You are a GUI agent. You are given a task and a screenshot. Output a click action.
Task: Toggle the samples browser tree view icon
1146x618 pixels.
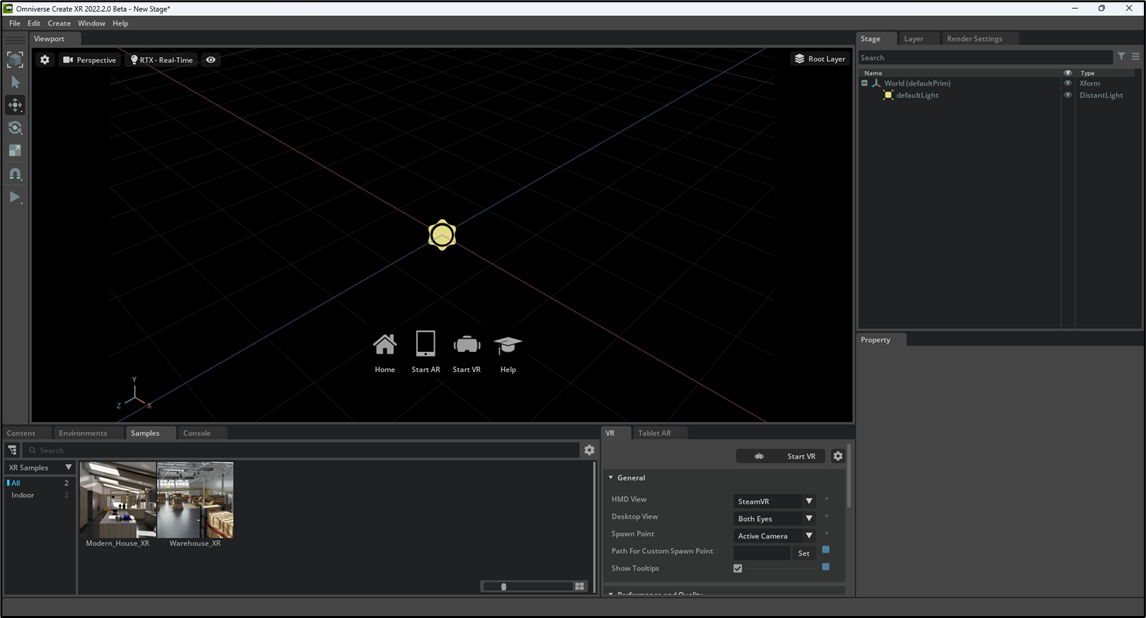[x=12, y=450]
